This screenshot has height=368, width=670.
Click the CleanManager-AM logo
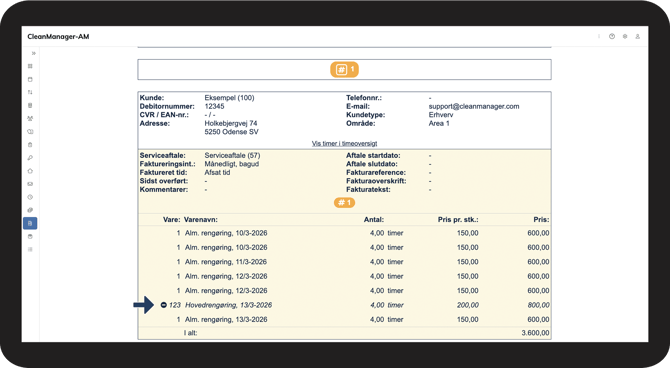[58, 37]
